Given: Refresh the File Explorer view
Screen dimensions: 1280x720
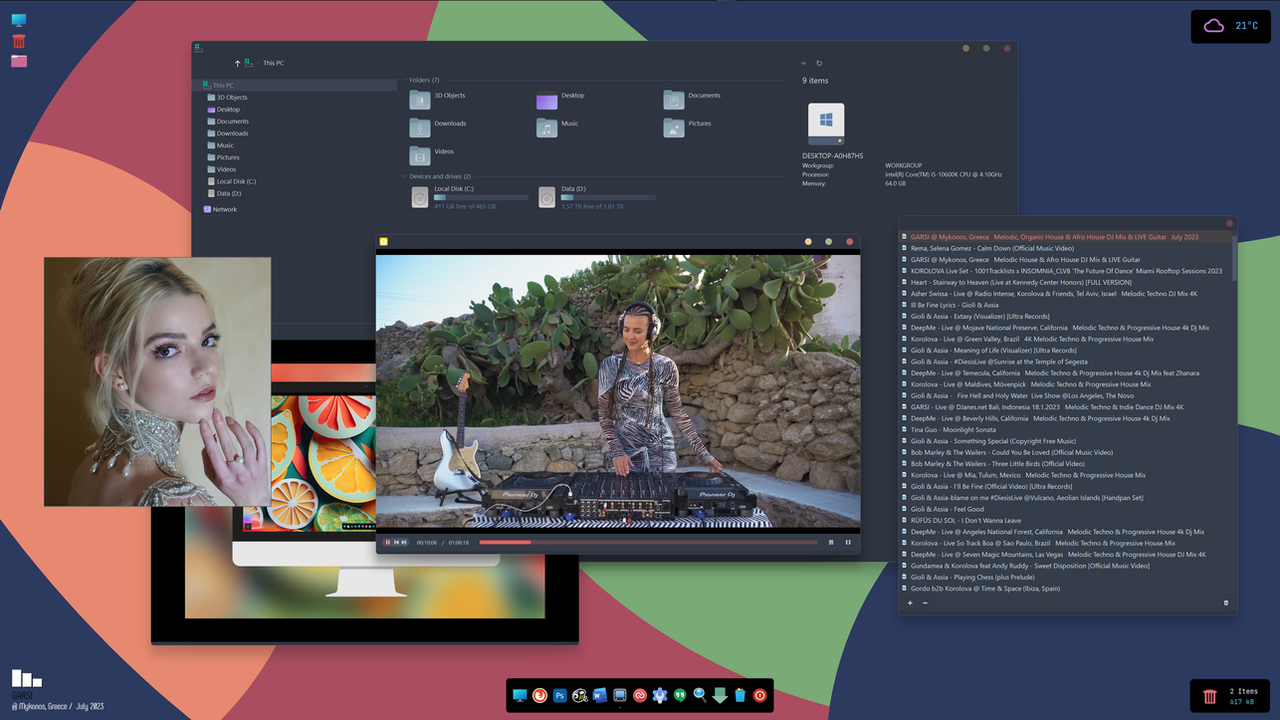Looking at the screenshot, I should 819,63.
